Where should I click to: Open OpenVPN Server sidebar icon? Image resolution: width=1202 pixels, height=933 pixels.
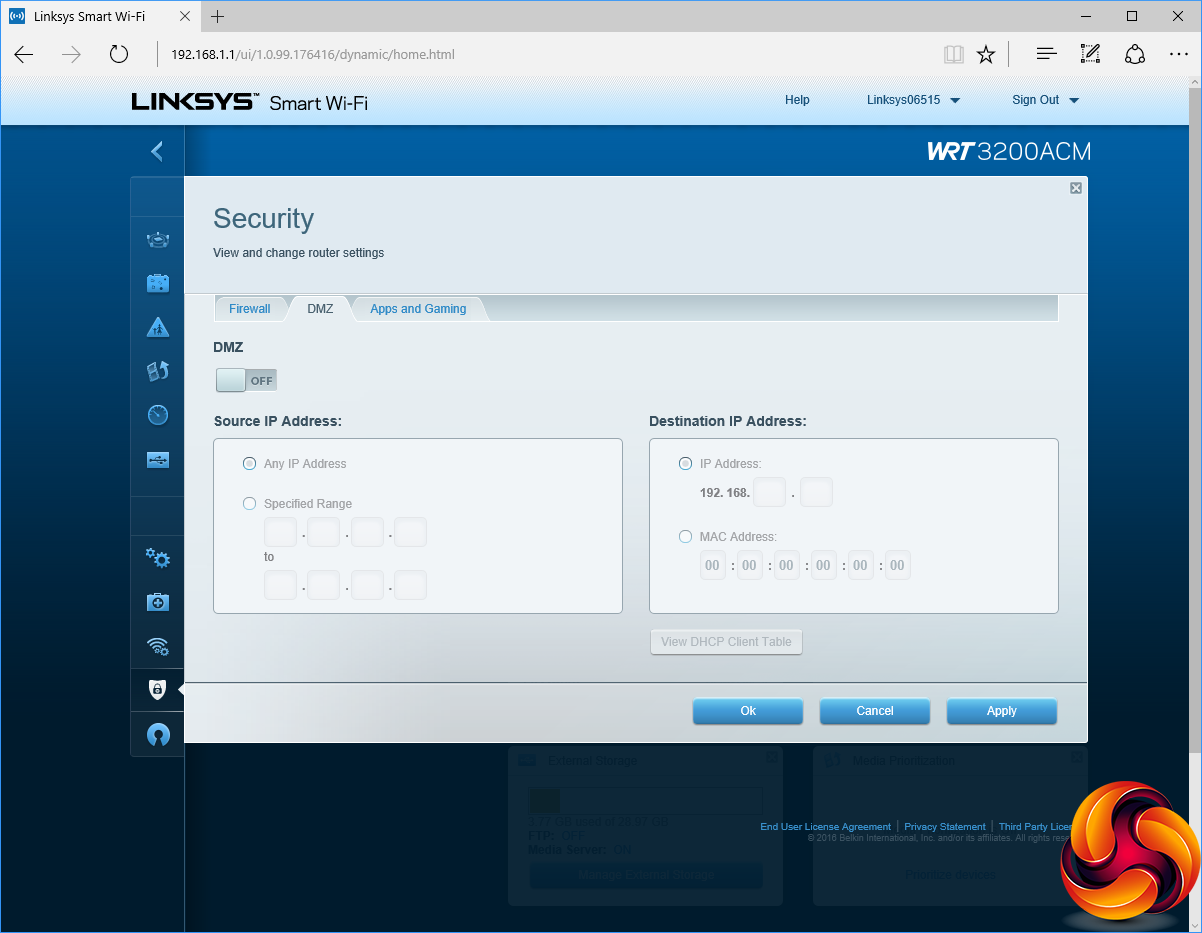click(x=158, y=734)
